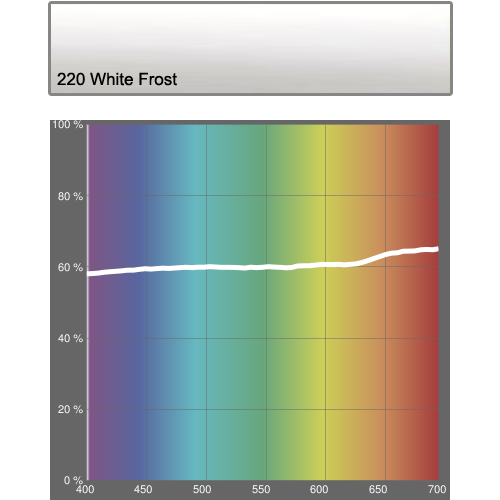Click the 220 White Frost label text
Screen dimensions: 500x500
click(117, 79)
